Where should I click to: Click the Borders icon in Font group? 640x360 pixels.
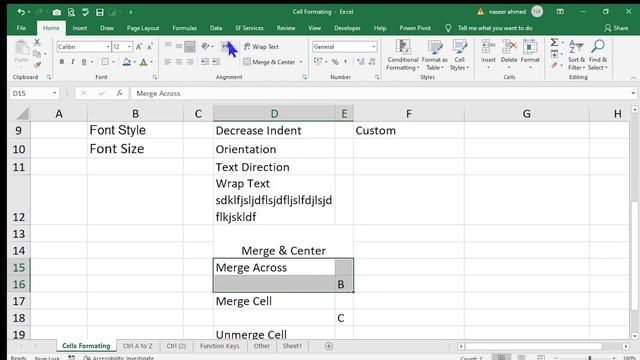[x=105, y=62]
